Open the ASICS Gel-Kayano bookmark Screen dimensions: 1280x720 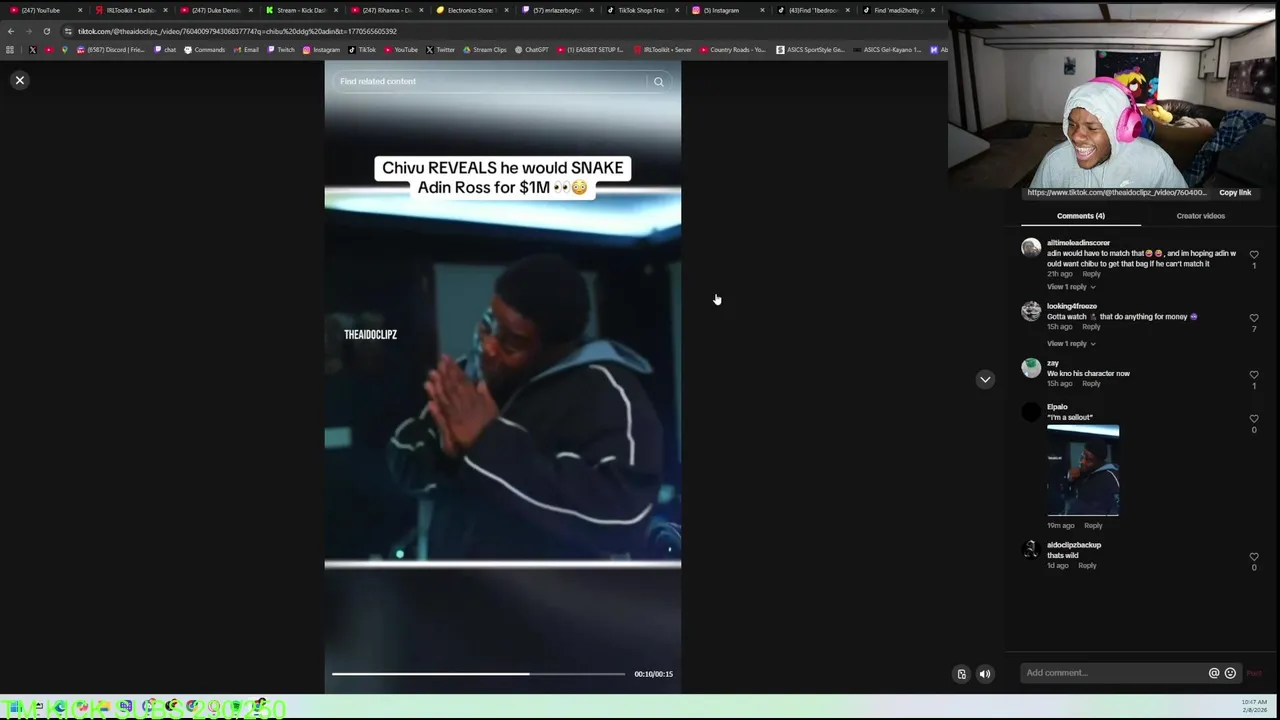[888, 50]
